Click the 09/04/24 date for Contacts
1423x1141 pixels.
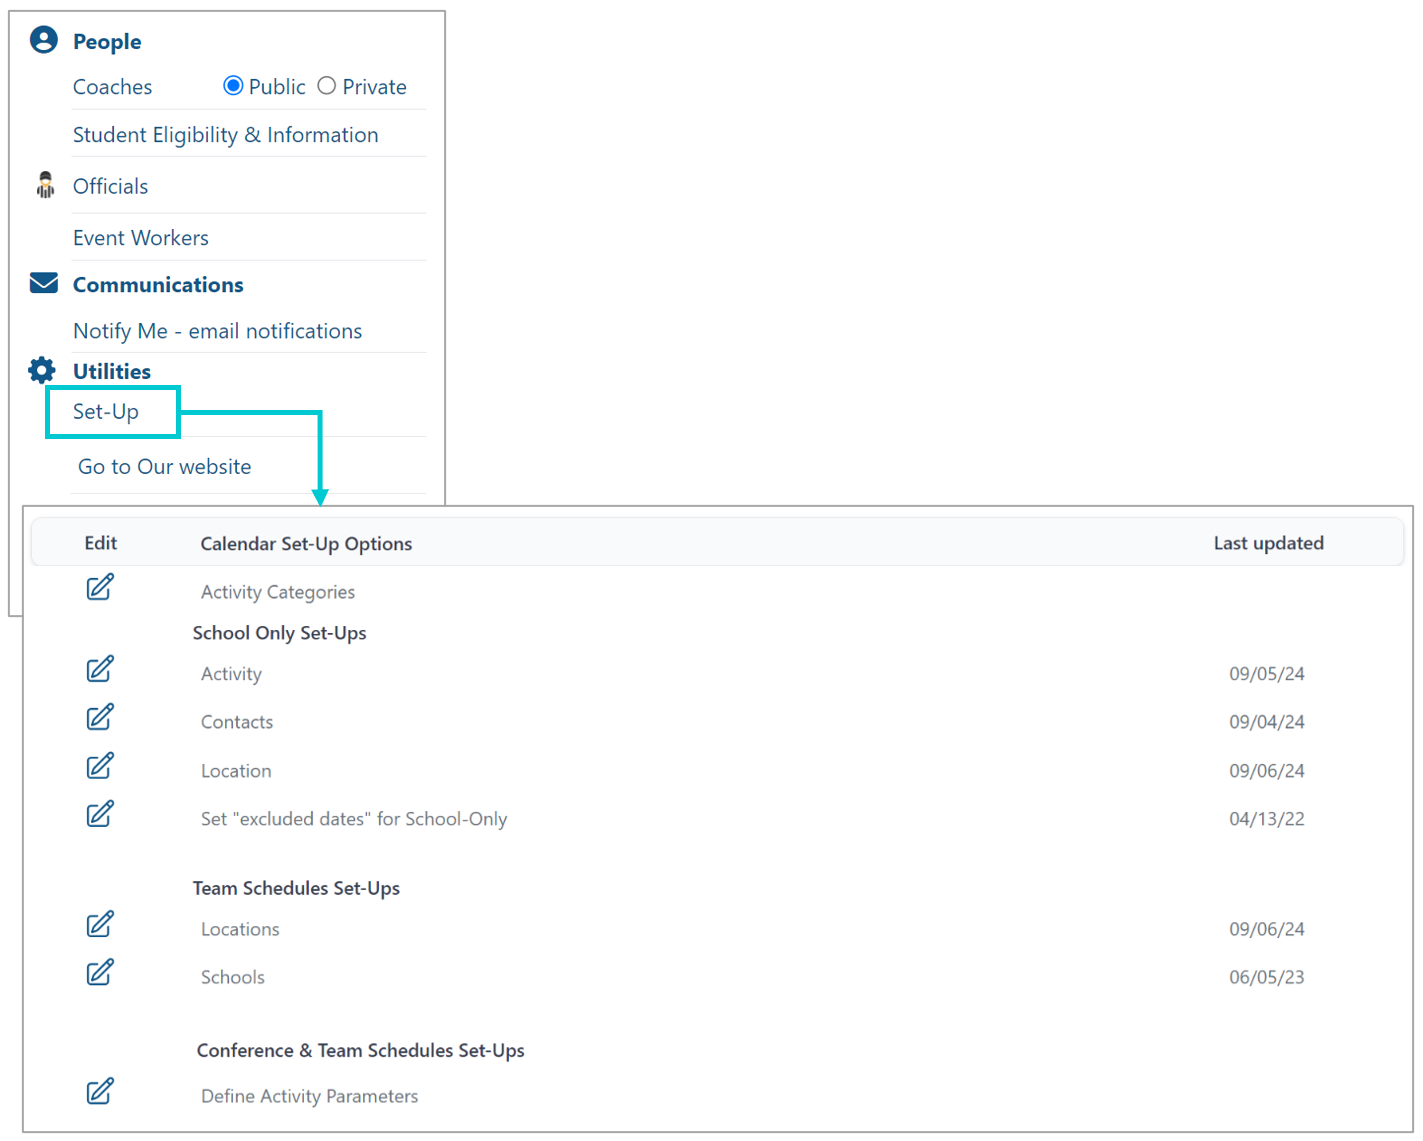[x=1266, y=722]
